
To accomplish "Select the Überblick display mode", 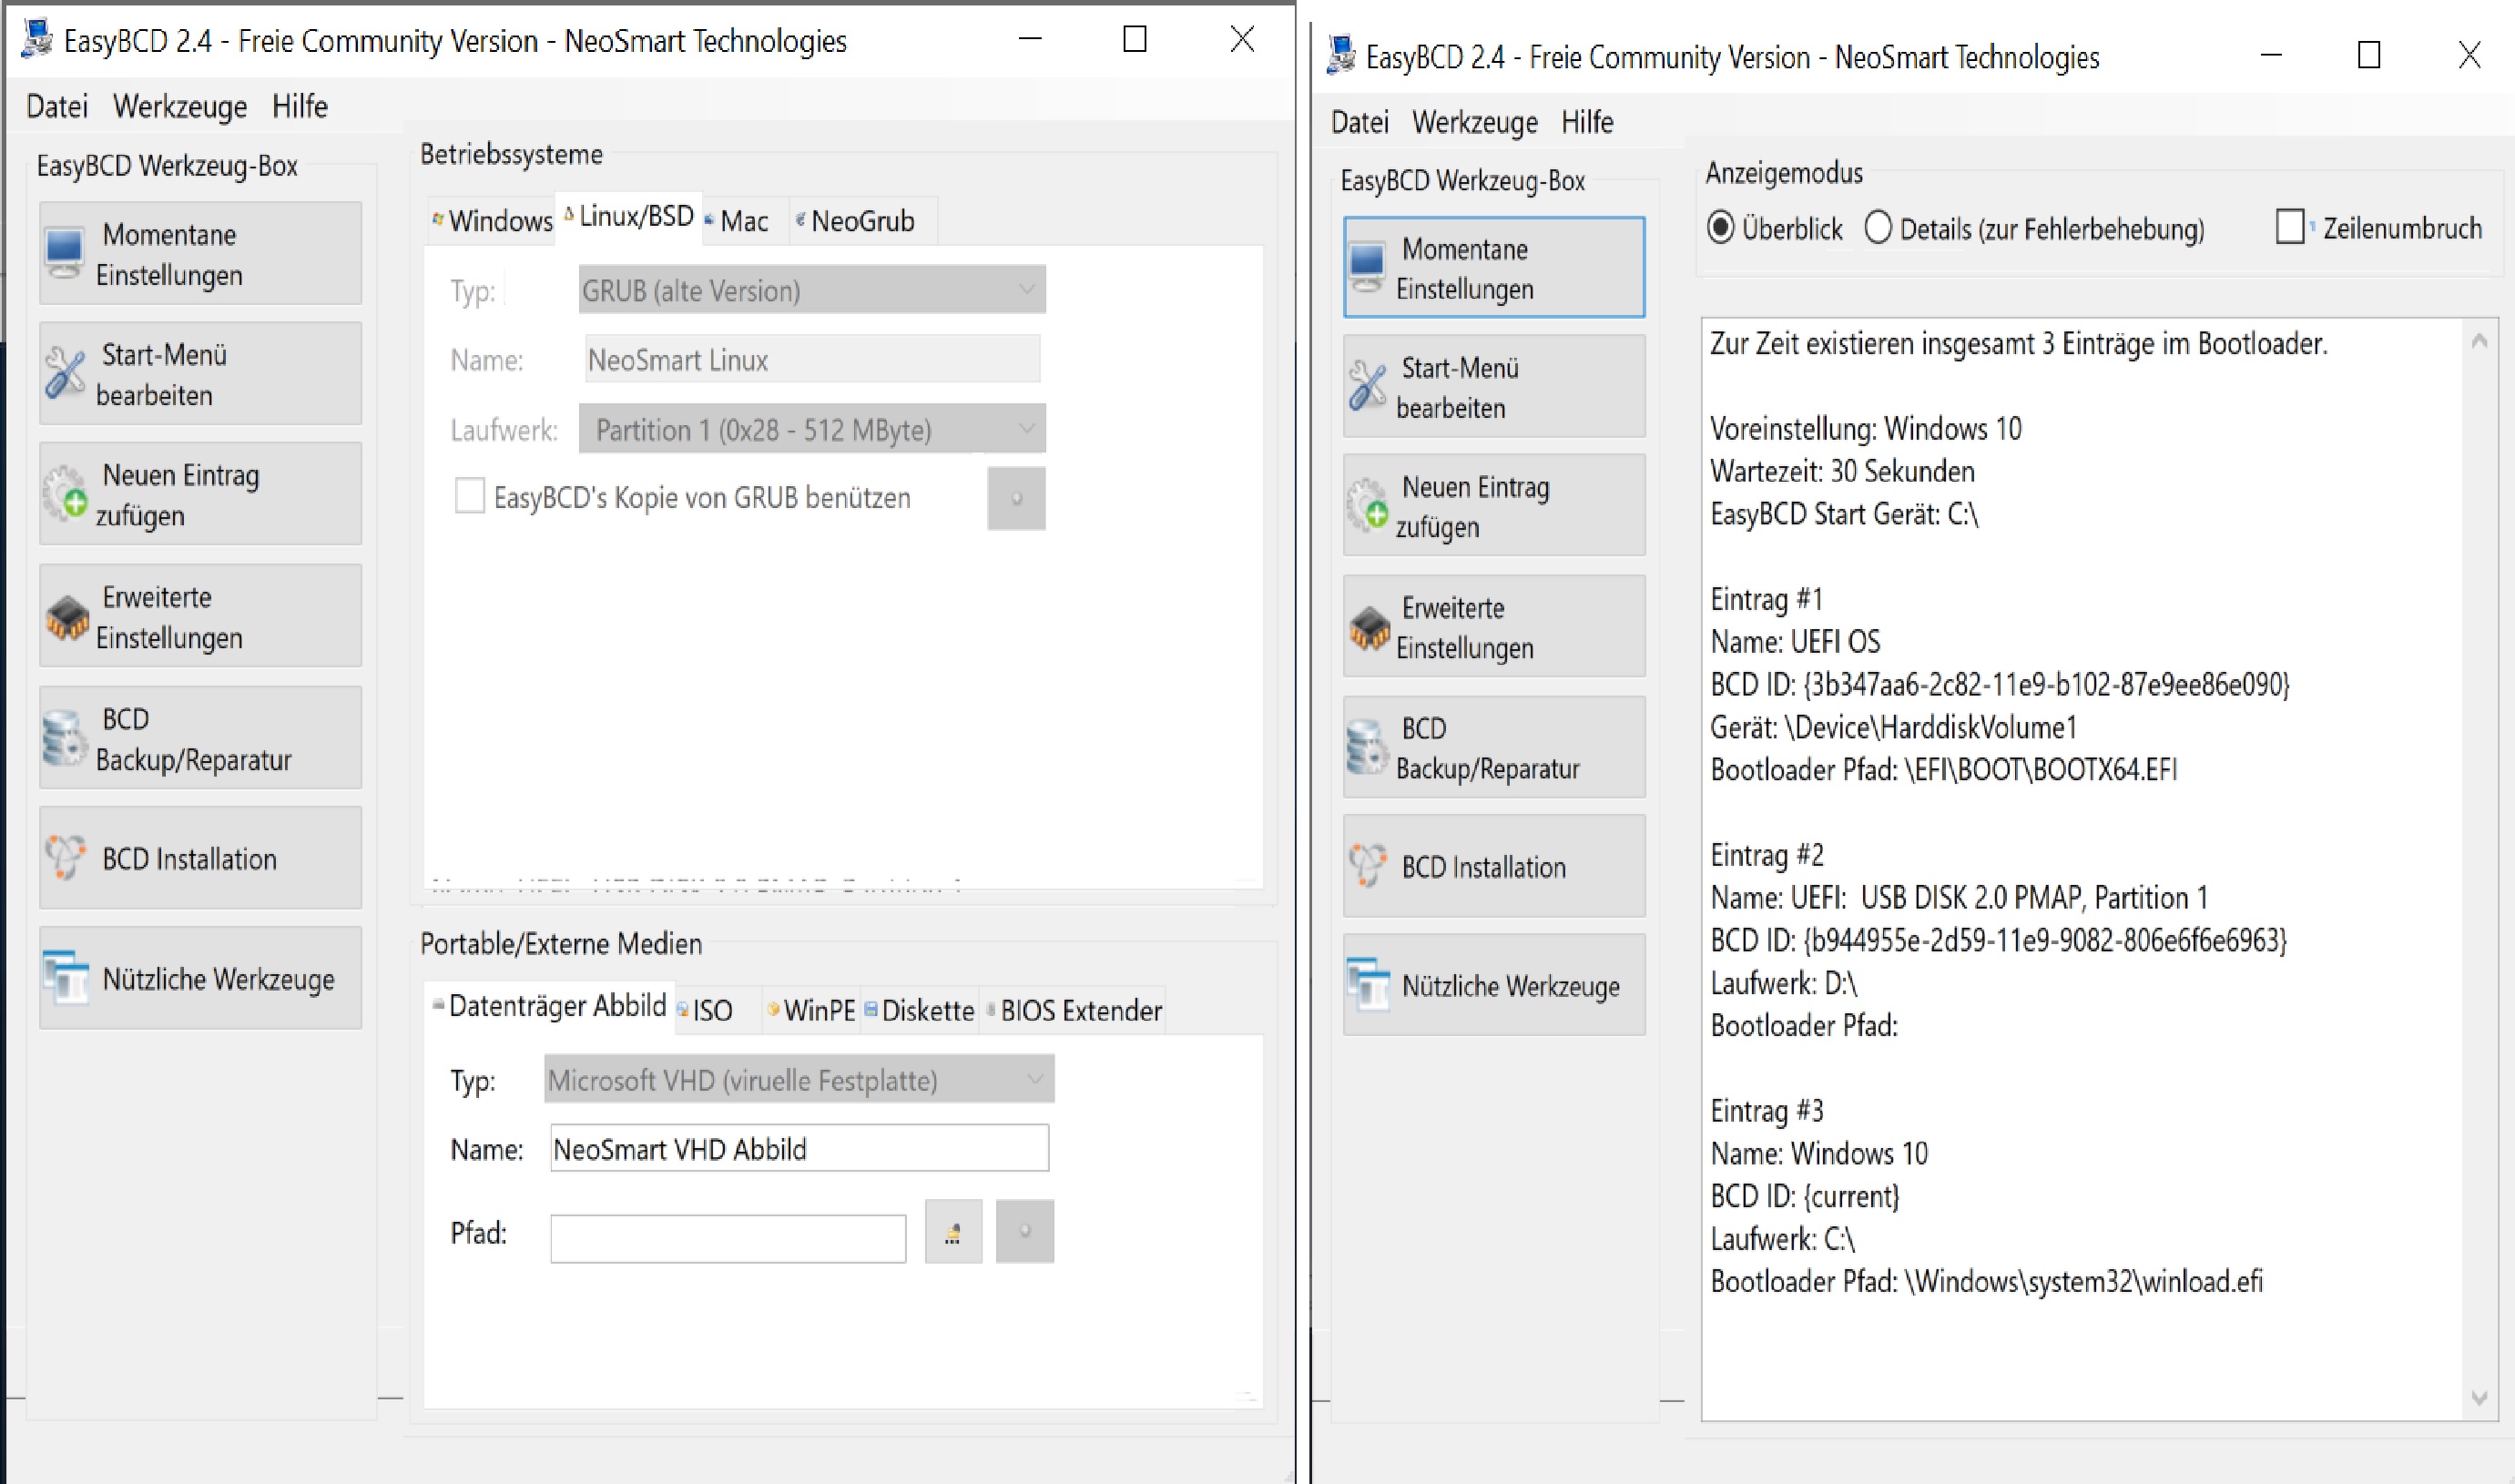I will pos(1720,228).
